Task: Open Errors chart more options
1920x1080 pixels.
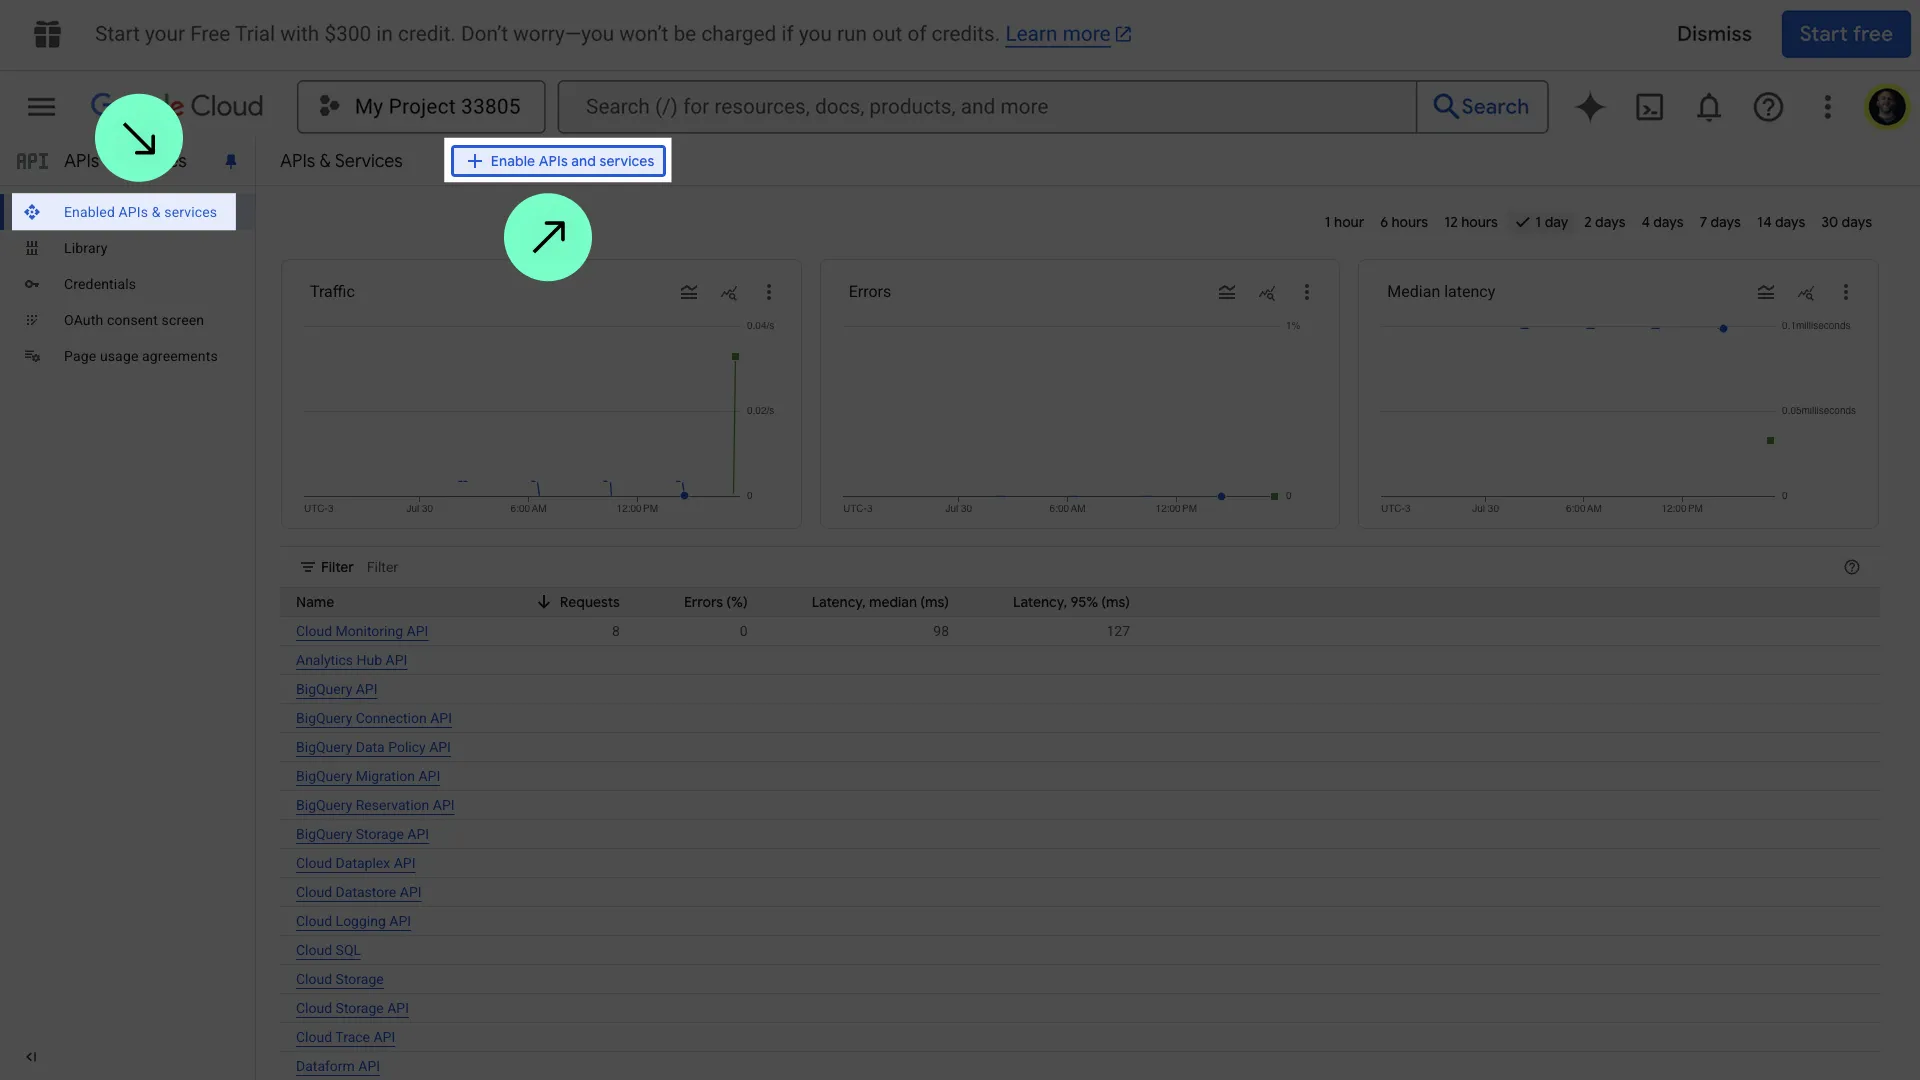Action: tap(1306, 292)
